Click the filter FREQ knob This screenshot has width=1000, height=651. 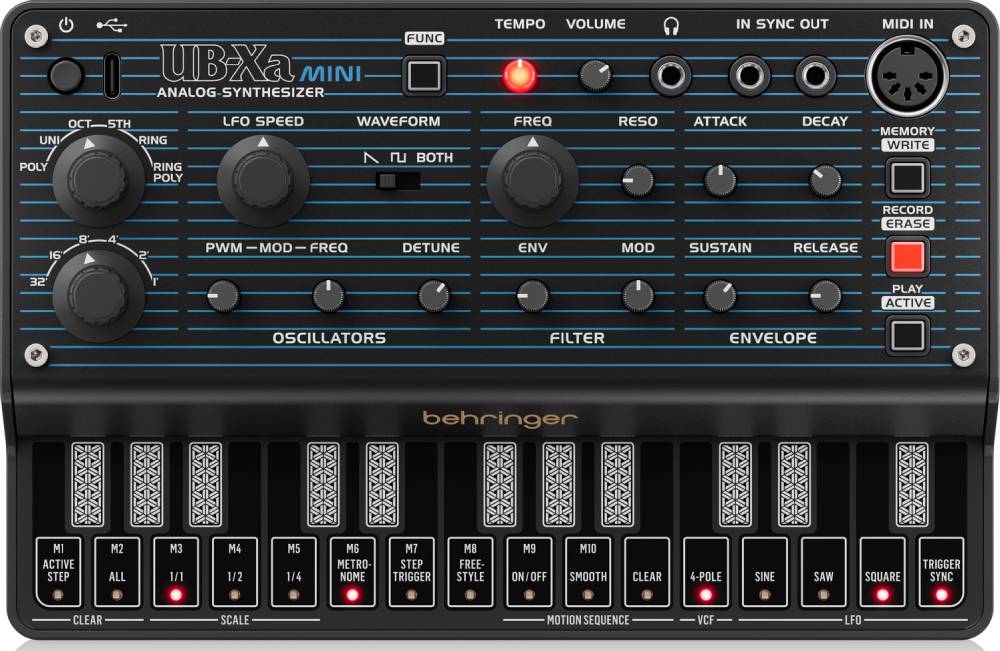click(533, 179)
